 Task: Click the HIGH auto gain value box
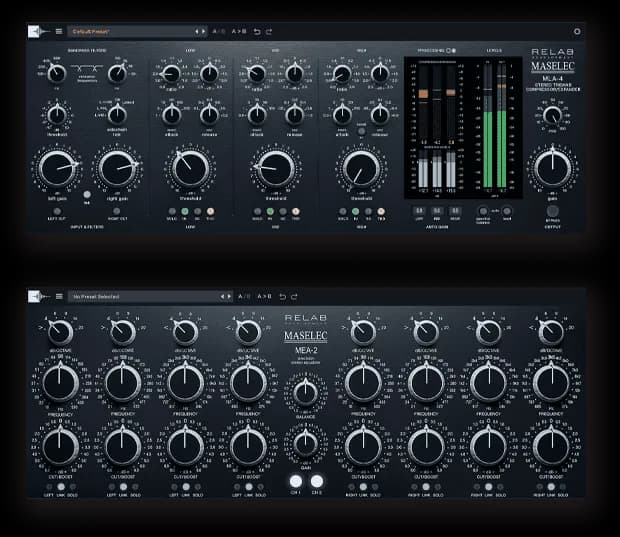click(455, 211)
